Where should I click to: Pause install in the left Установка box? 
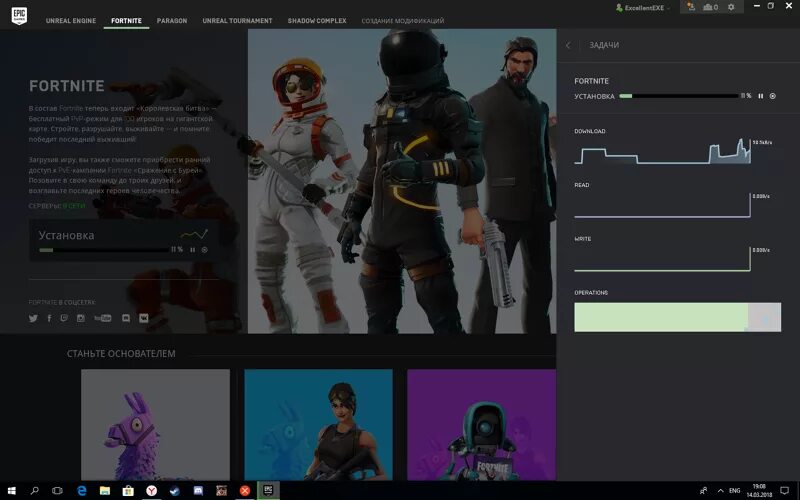click(x=192, y=250)
